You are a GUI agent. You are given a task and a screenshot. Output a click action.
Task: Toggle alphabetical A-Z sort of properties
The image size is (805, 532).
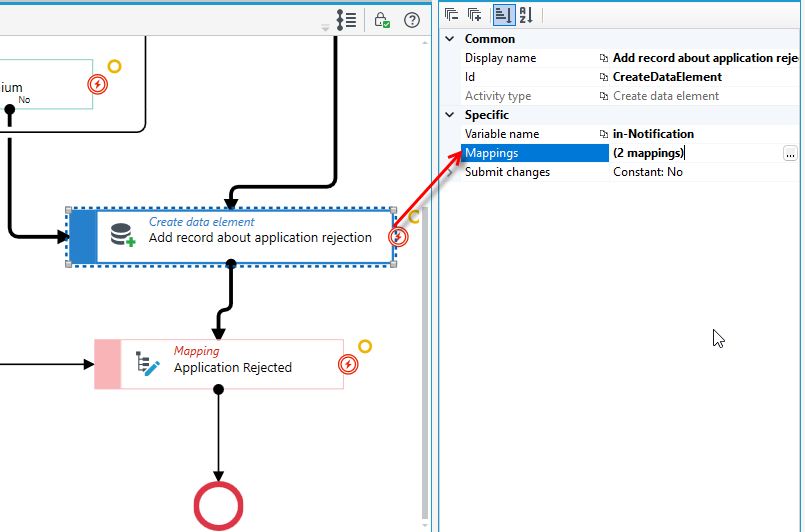coord(526,15)
